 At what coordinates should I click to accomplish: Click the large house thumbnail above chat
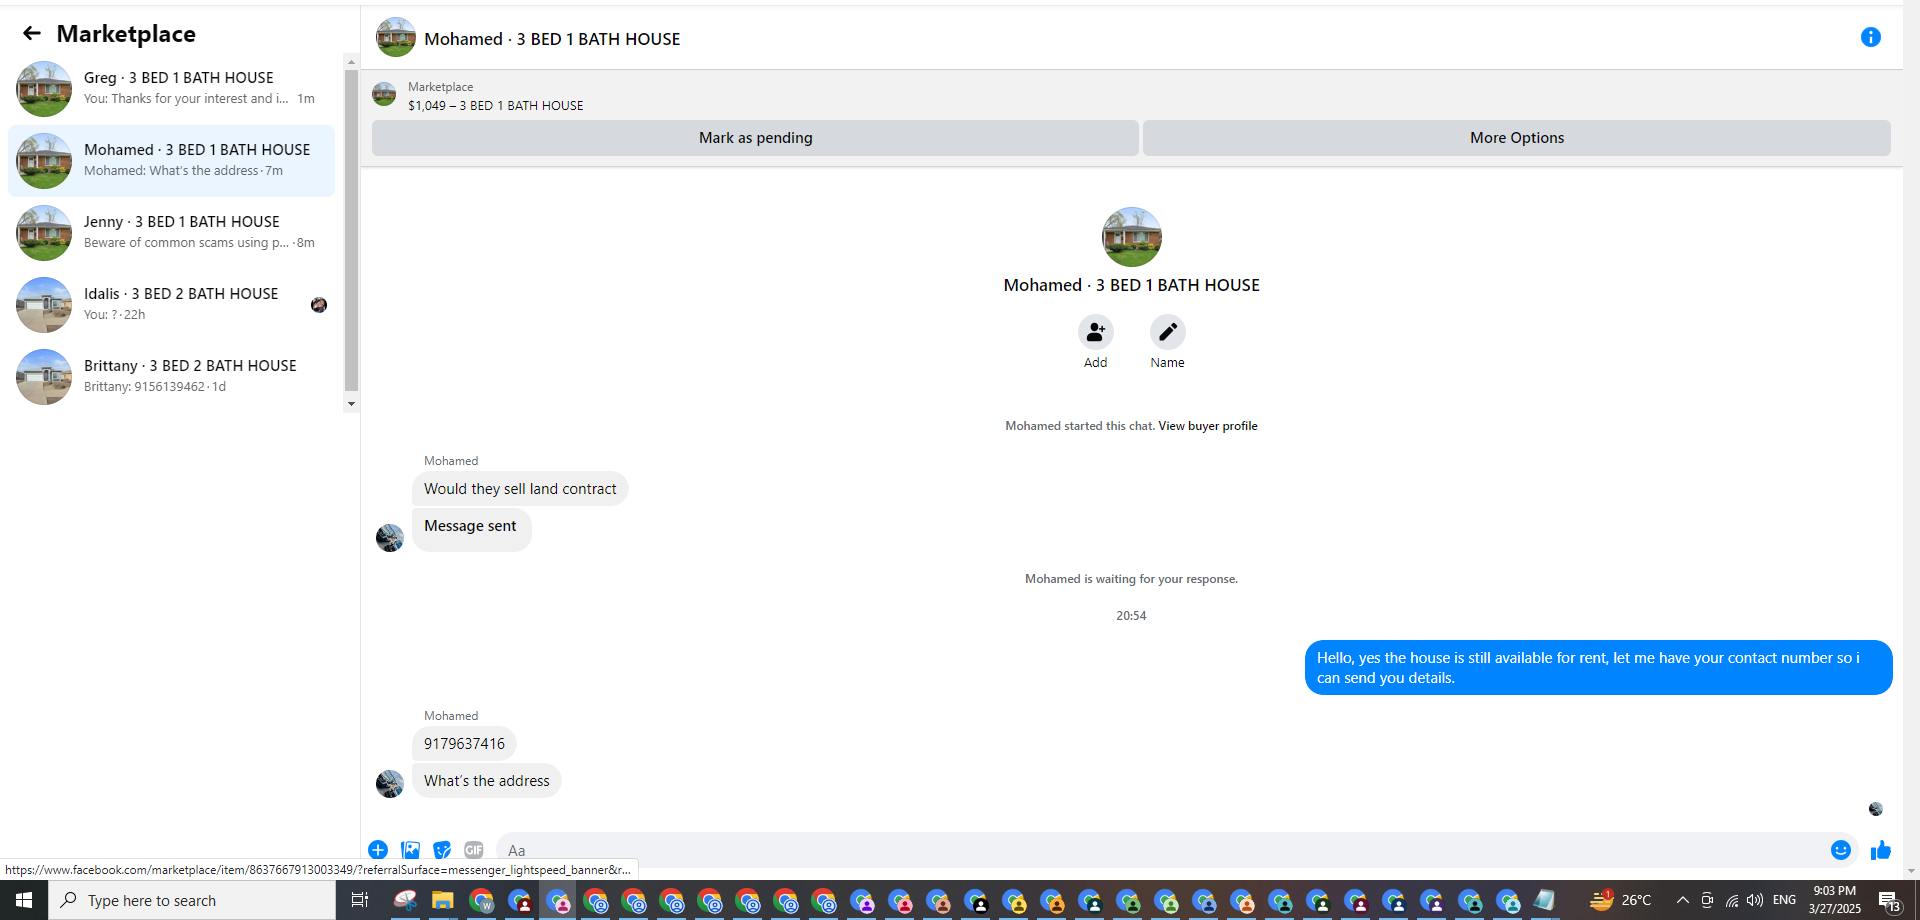(x=1131, y=237)
